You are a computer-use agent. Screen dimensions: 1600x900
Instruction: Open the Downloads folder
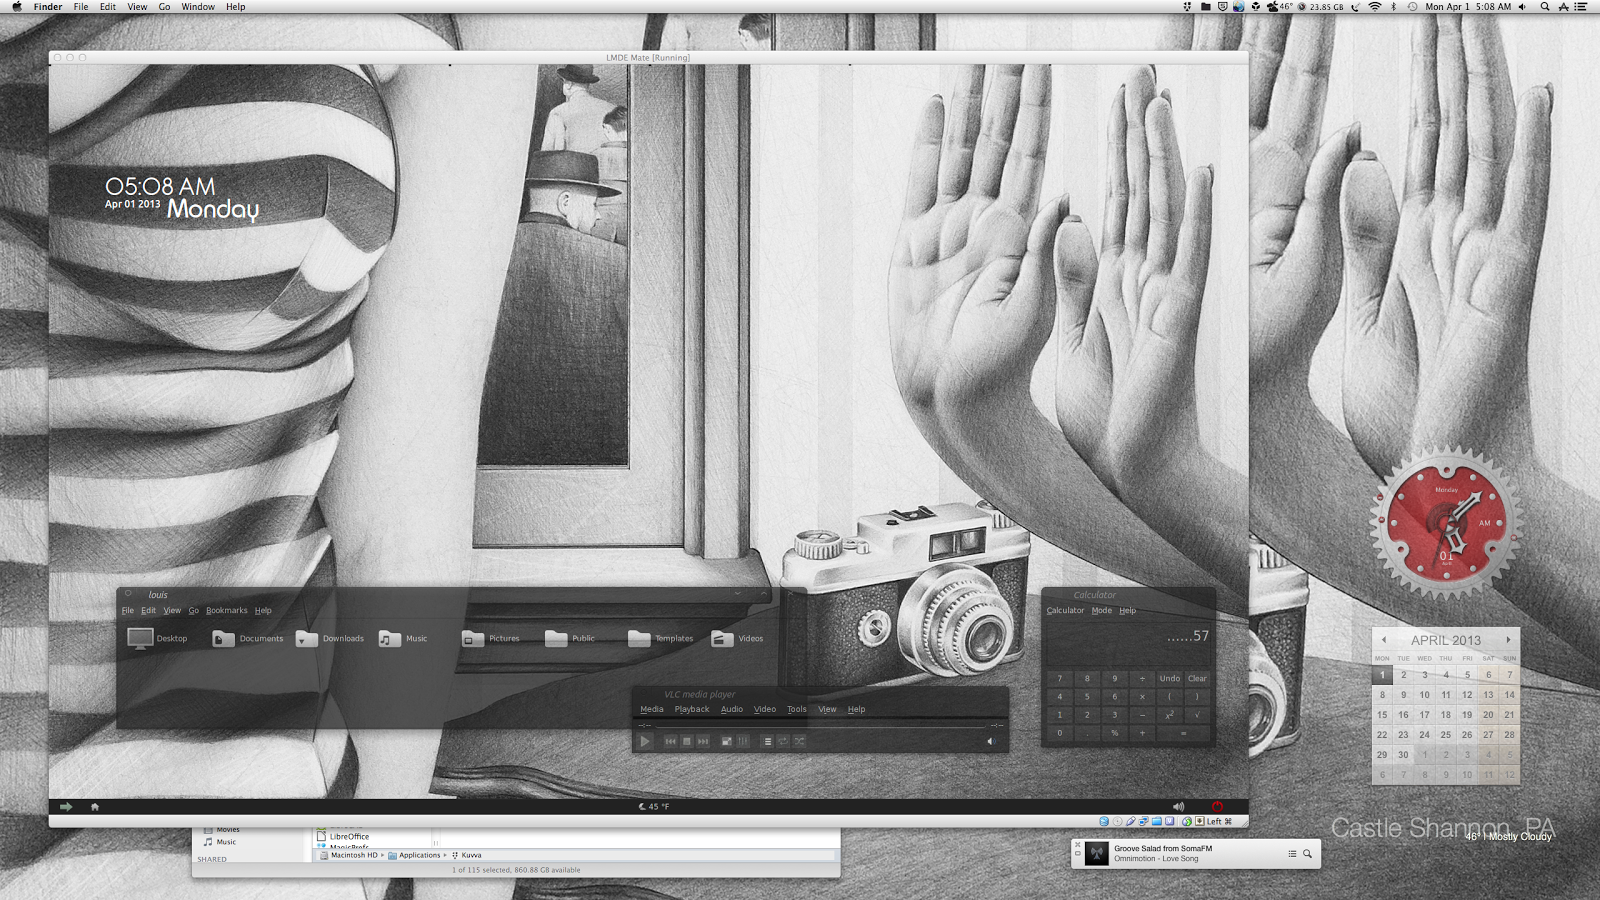(307, 638)
